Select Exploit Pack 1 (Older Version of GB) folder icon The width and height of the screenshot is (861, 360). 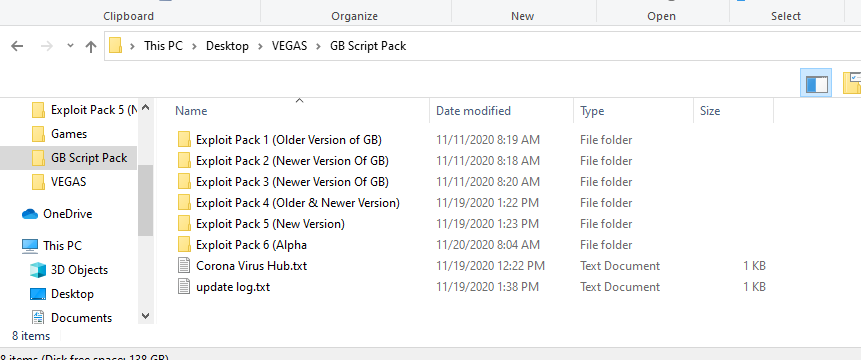click(184, 139)
